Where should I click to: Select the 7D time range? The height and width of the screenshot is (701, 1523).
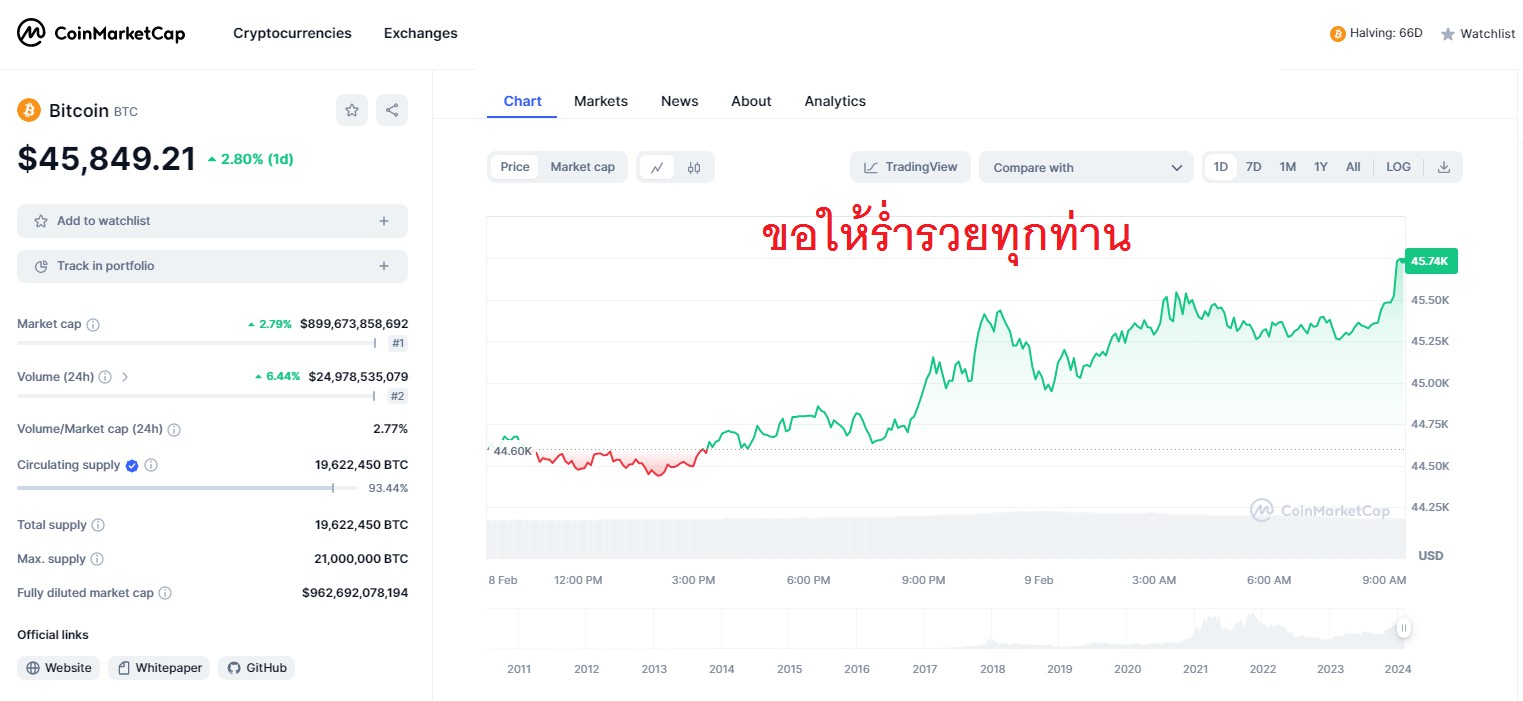point(1253,167)
